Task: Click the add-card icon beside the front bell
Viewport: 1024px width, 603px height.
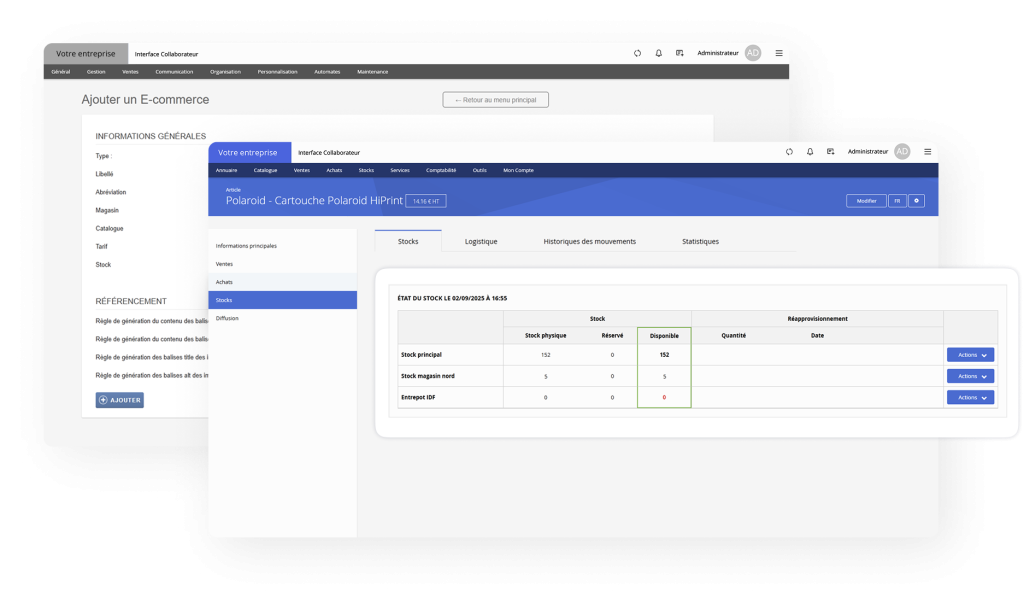Action: tap(830, 152)
